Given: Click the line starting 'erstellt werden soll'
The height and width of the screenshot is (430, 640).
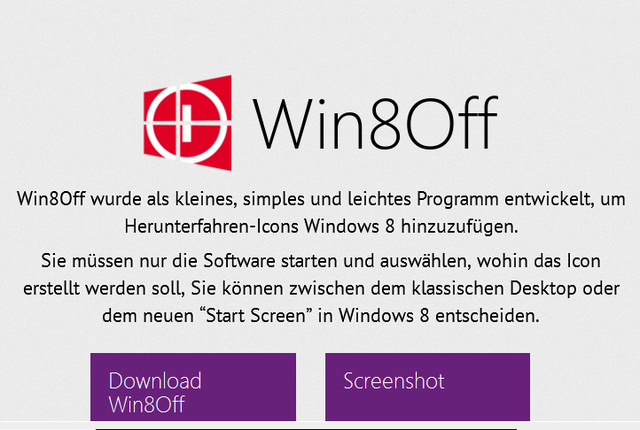Looking at the screenshot, I should click(321, 288).
